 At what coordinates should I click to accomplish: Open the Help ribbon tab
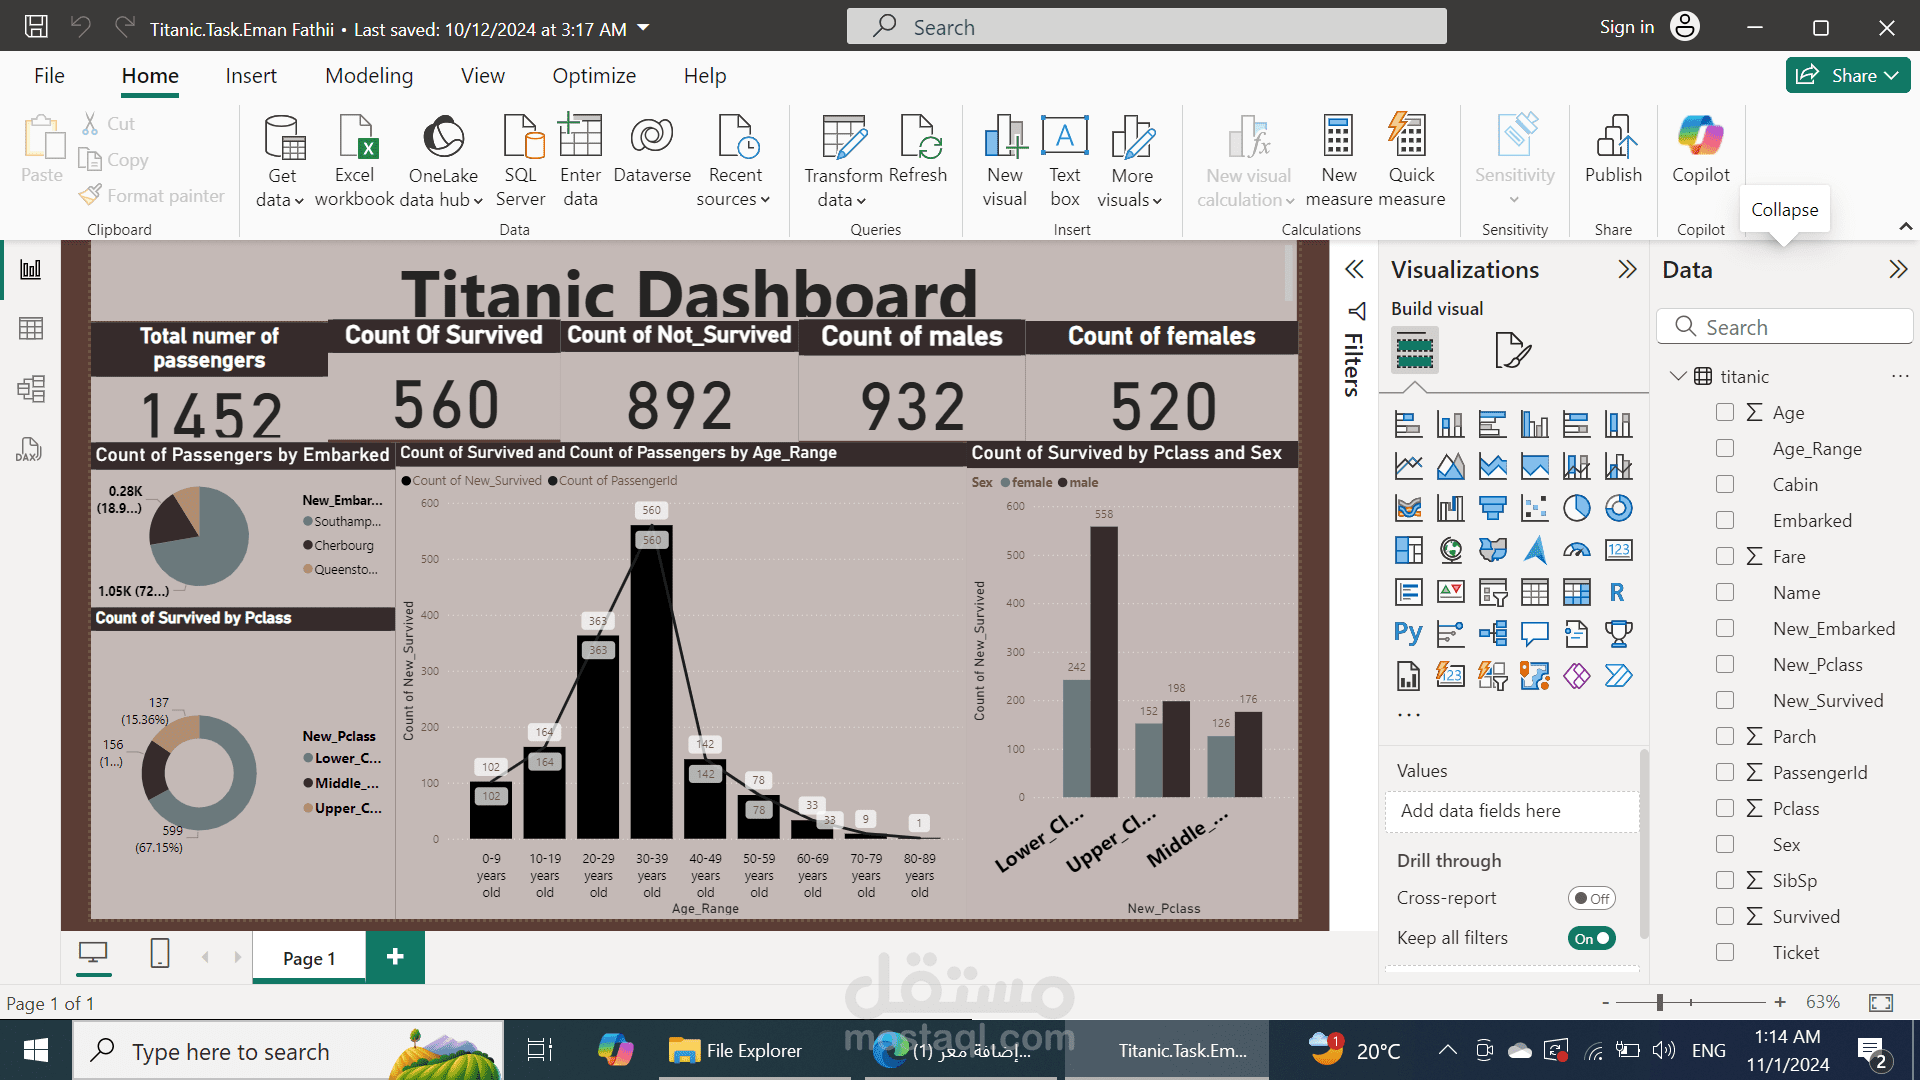705,76
